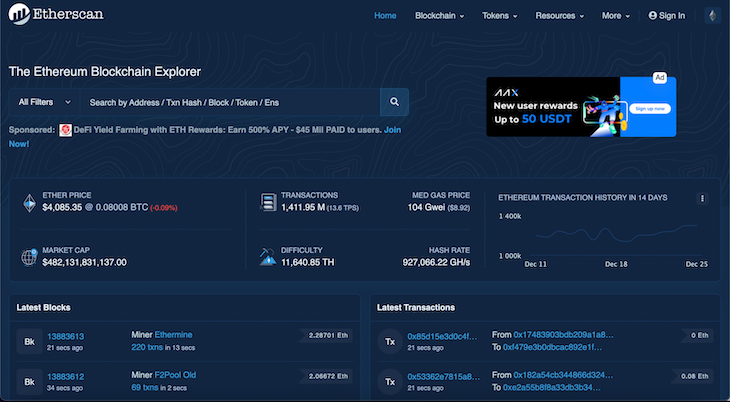The height and width of the screenshot is (402, 730).
Task: Expand the More menu
Action: (x=615, y=16)
